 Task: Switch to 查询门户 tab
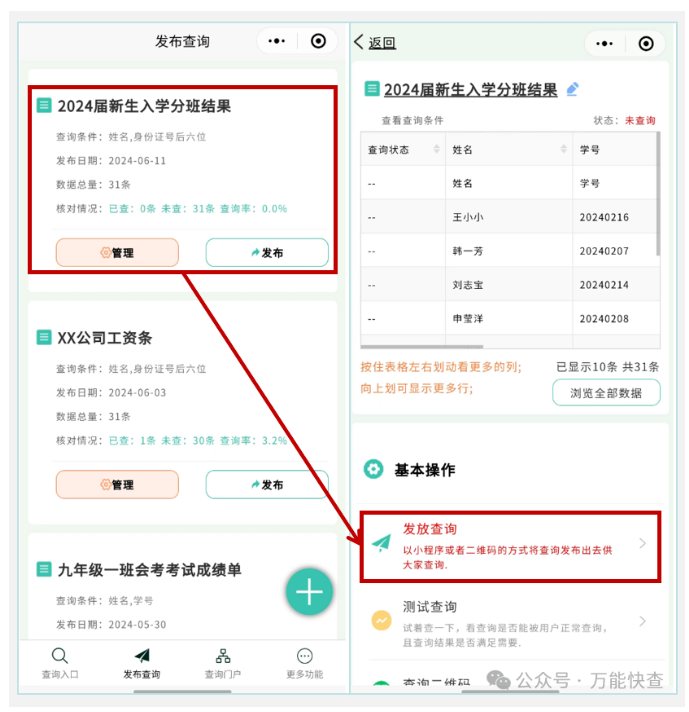click(x=223, y=664)
